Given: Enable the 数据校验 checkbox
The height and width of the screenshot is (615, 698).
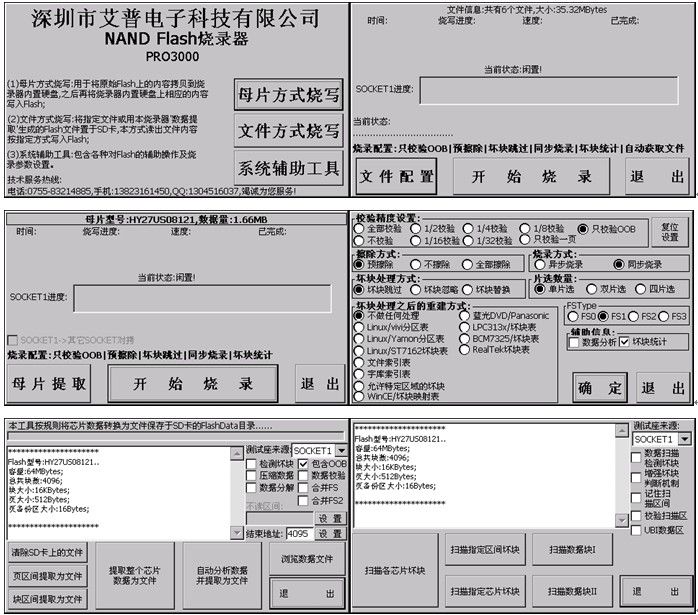Looking at the screenshot, I should 304,476.
